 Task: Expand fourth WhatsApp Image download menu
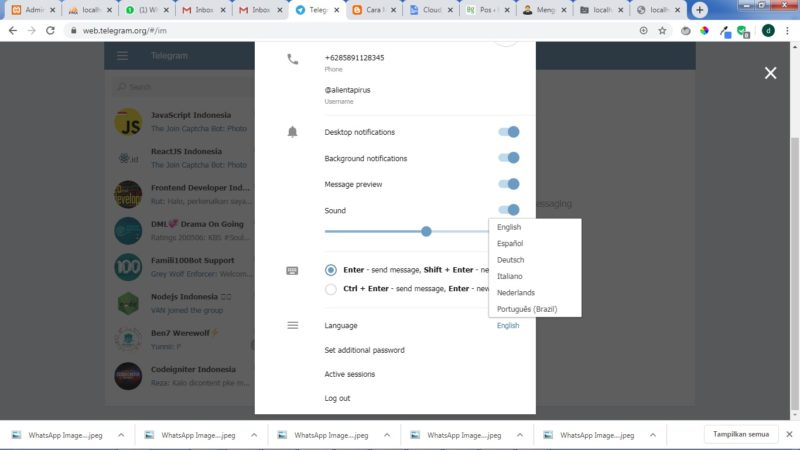coord(520,435)
